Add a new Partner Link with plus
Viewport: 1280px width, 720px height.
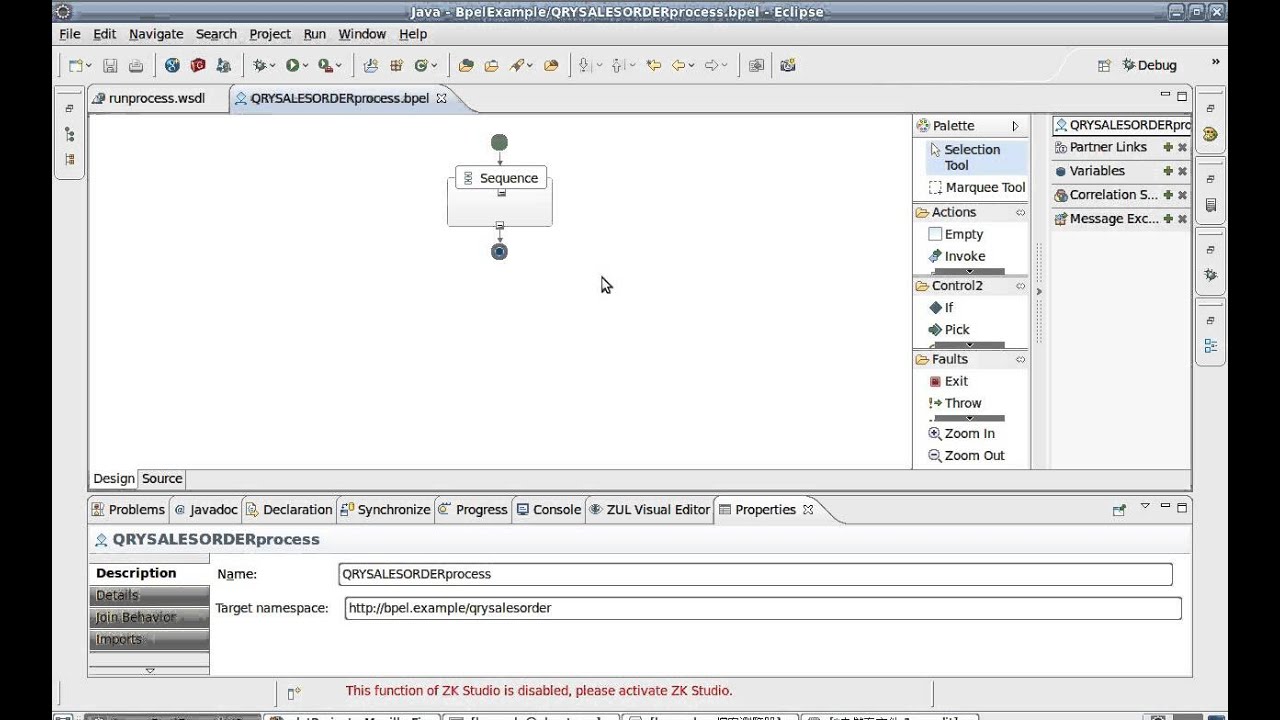coord(1168,147)
